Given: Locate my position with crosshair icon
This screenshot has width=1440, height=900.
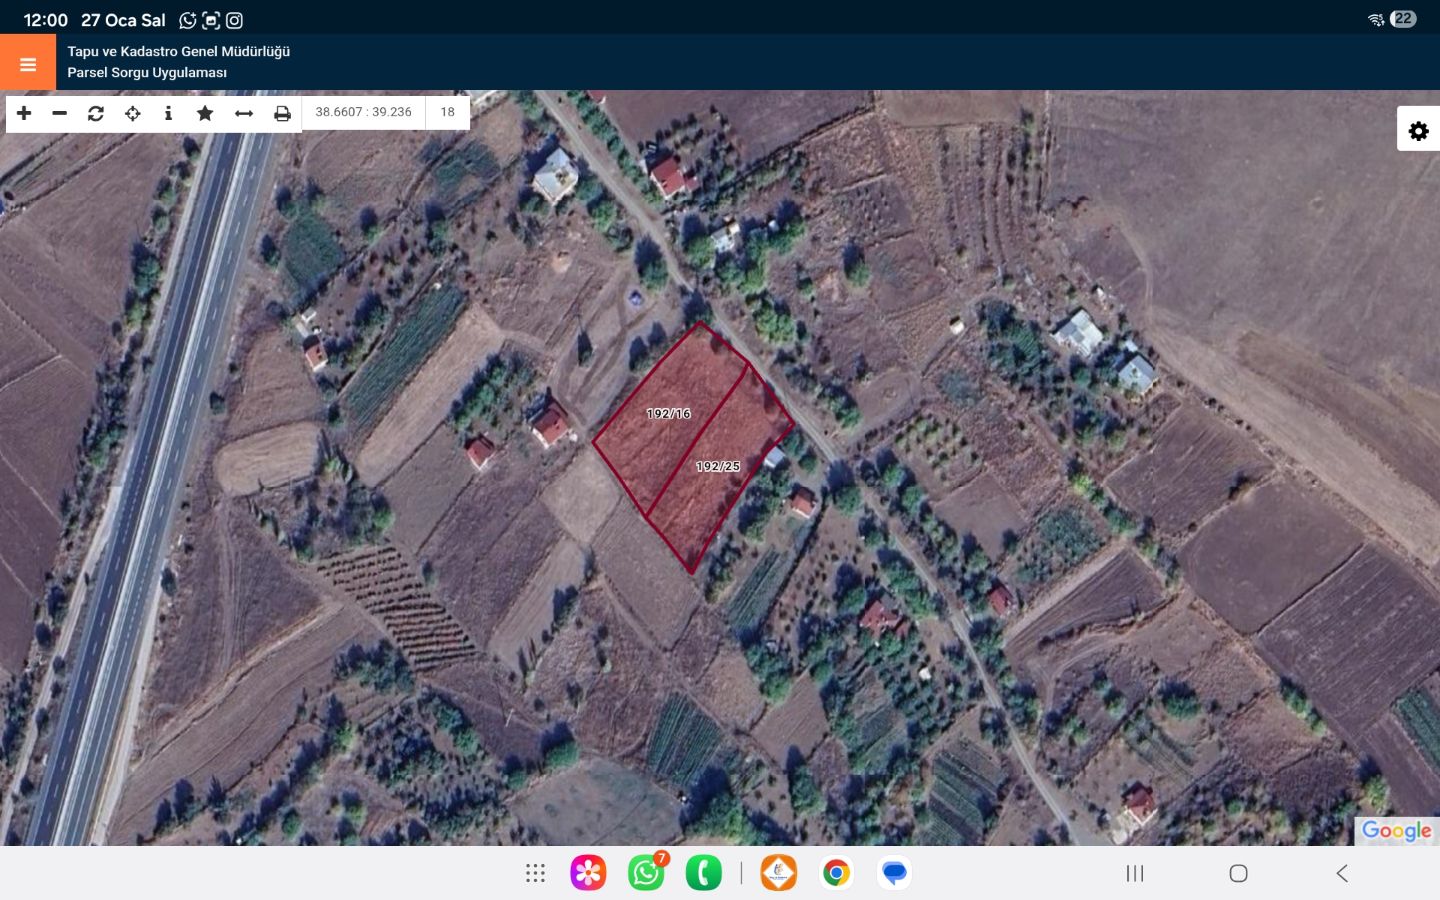Looking at the screenshot, I should tap(132, 113).
